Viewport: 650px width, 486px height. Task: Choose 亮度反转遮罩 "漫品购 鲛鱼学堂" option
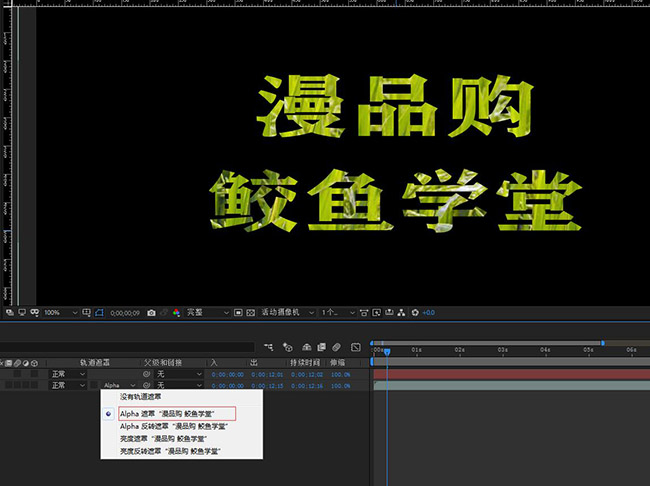pyautogui.click(x=170, y=451)
